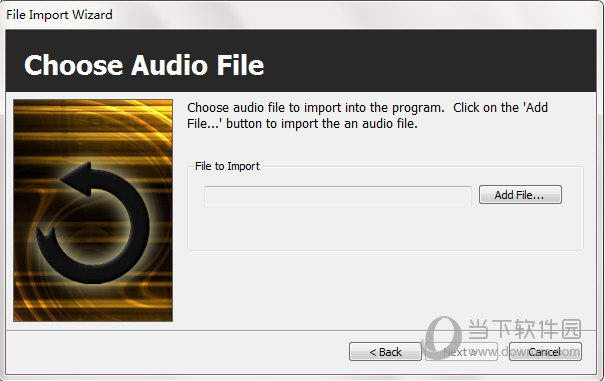Click the Chinese watermark text 当下软件园
Viewport: 605px width, 381px height.
(x=525, y=329)
